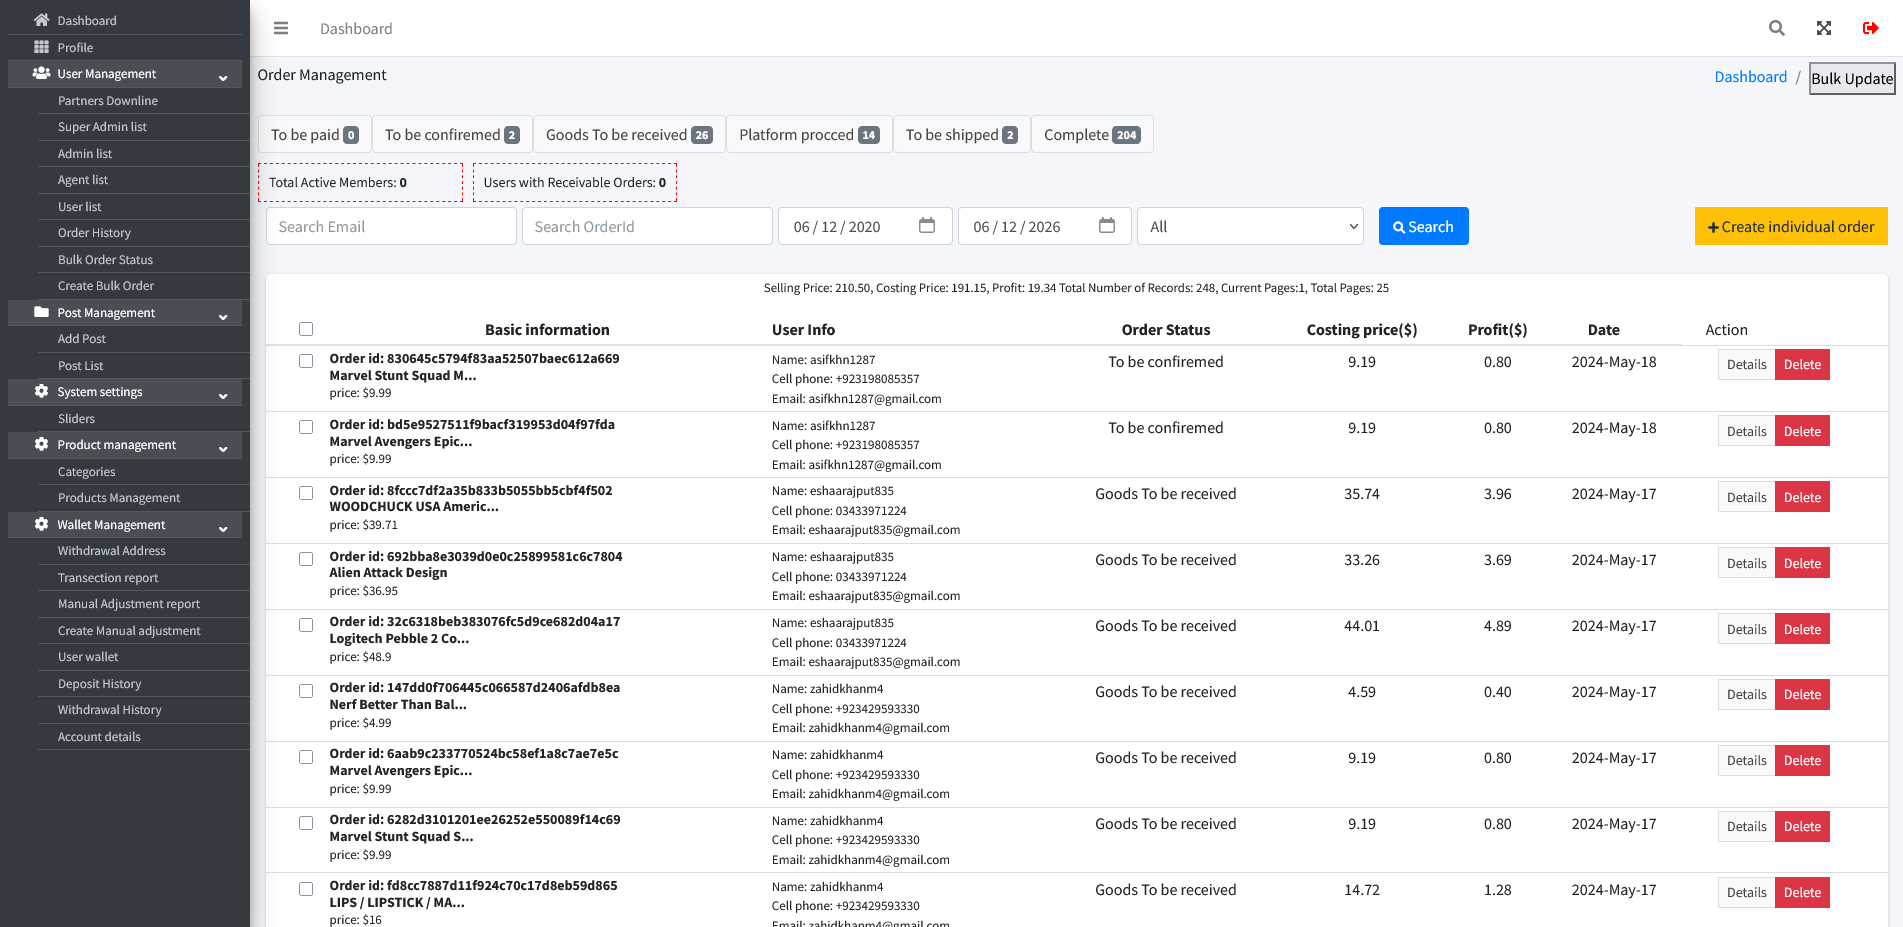The image size is (1903, 927).
Task: Click the Dashboard home icon in sidebar
Action: 41,20
